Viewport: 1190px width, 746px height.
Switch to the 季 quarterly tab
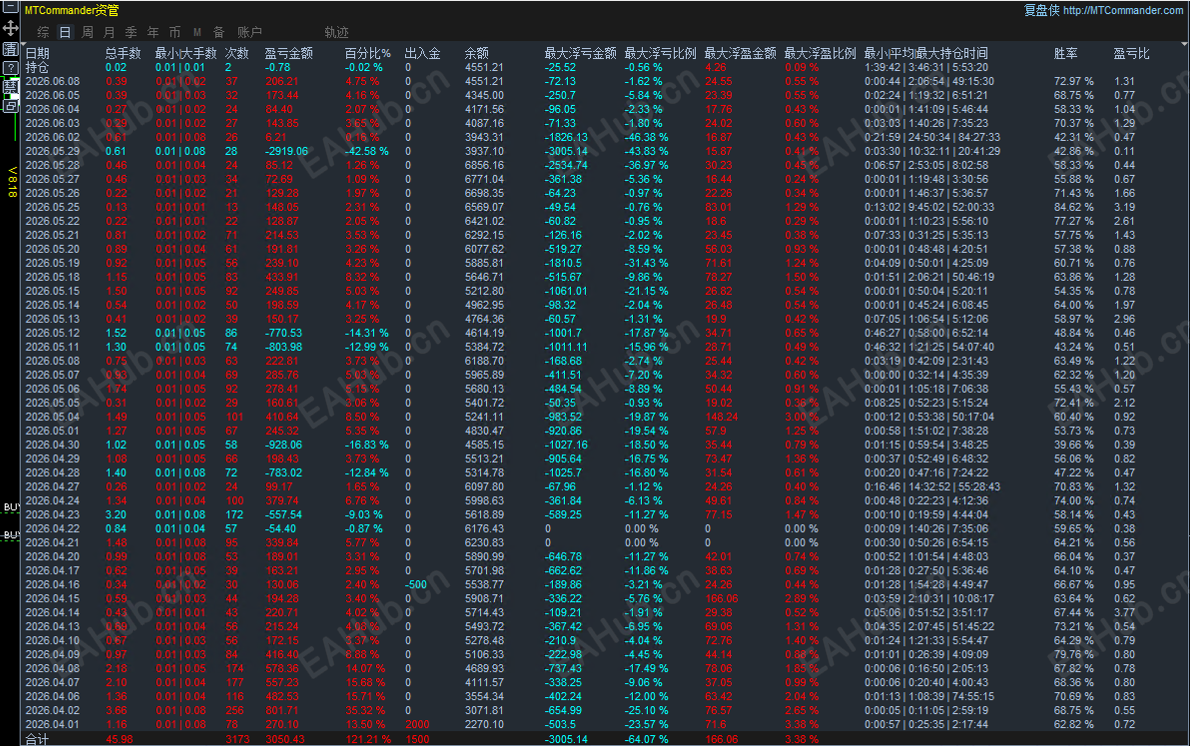131,32
